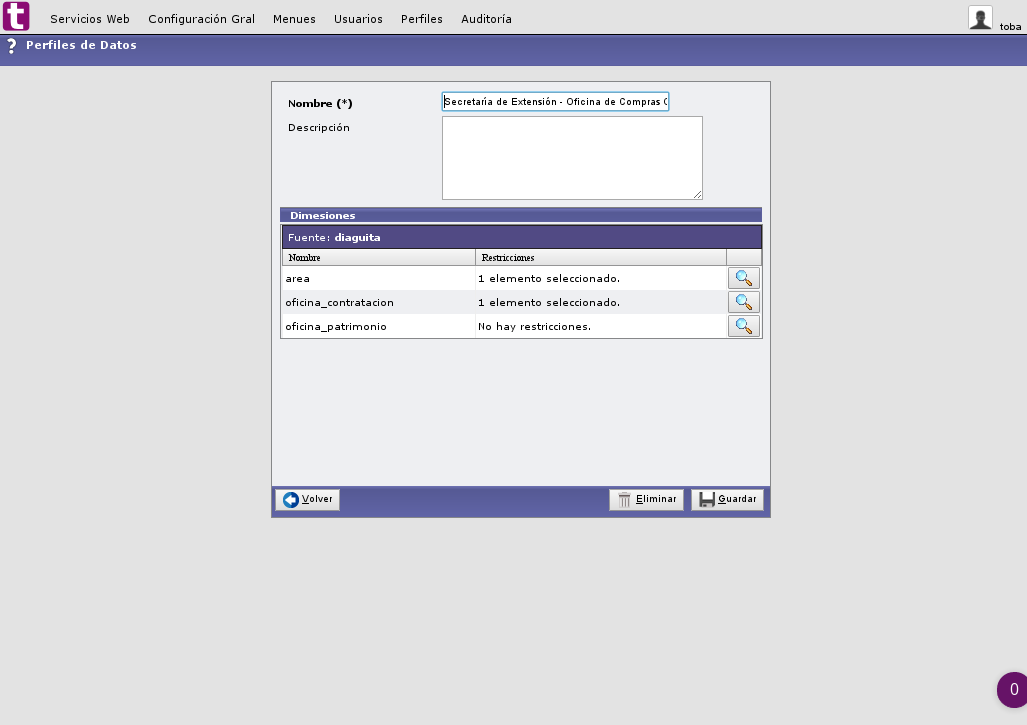
Task: Click the purple notification counter showing 0
Action: [1012, 689]
